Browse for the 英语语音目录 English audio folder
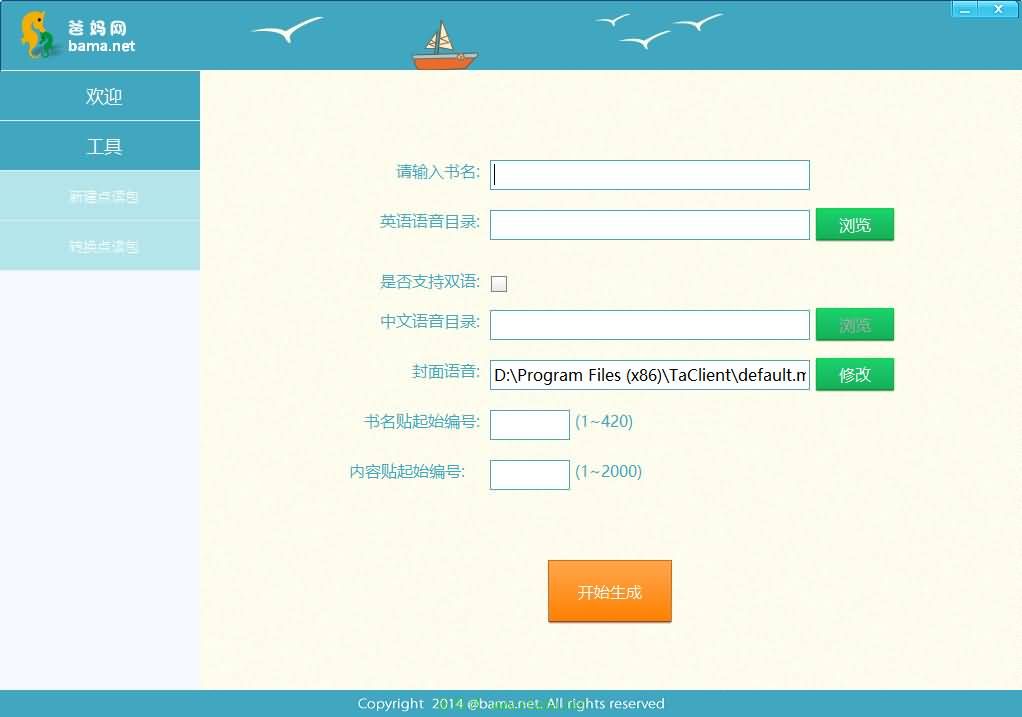 coord(854,225)
